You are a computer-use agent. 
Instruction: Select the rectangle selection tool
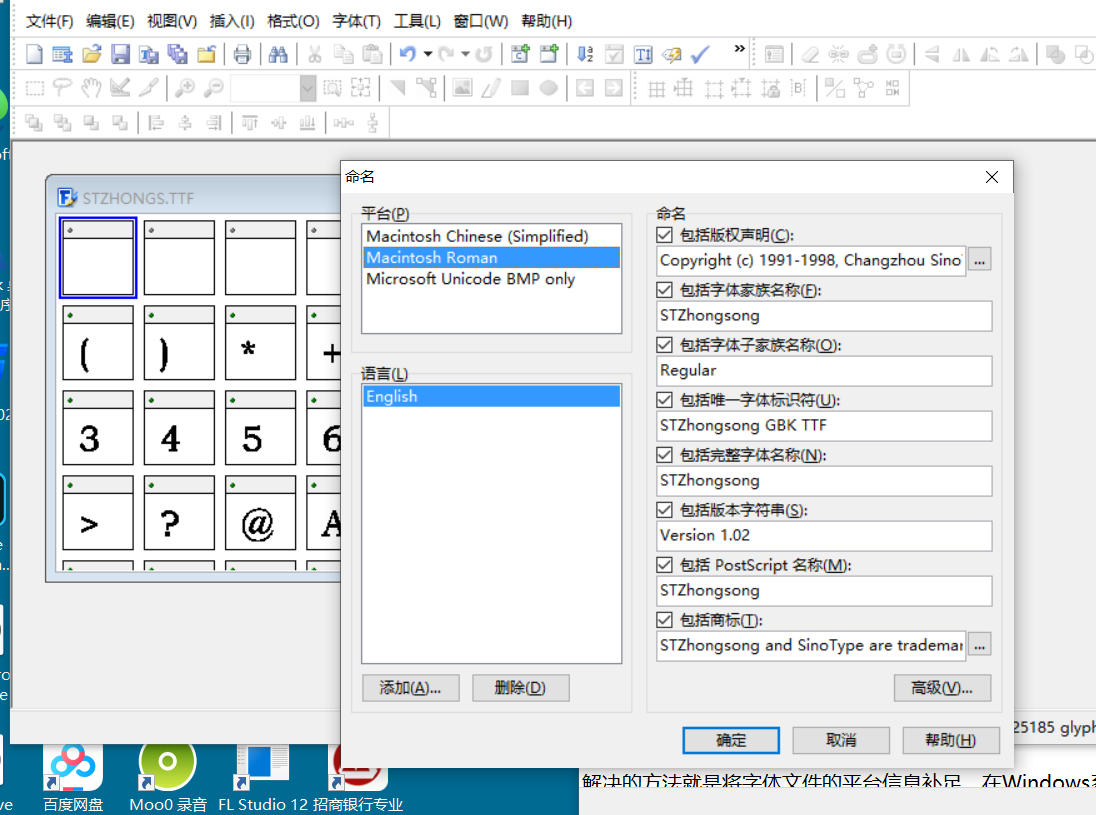click(x=34, y=88)
